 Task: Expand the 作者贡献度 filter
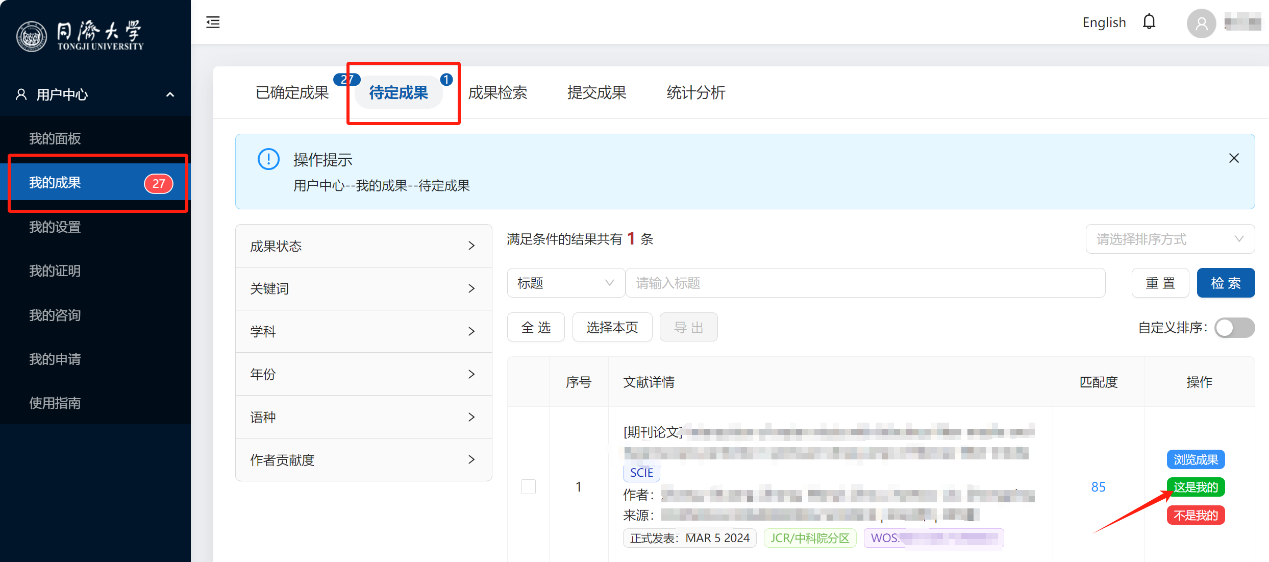click(363, 460)
